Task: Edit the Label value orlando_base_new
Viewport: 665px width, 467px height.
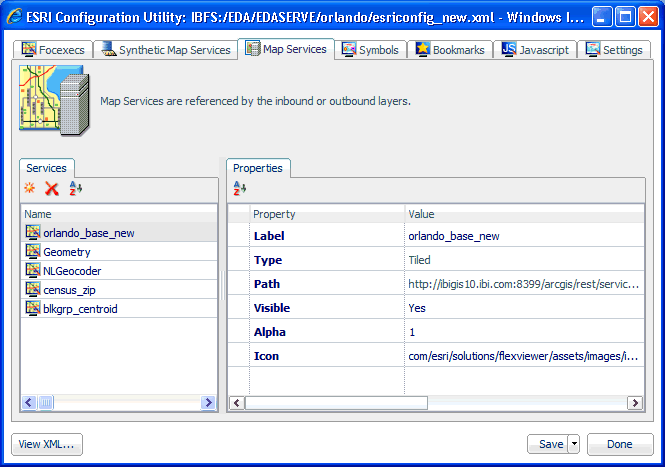Action: click(x=524, y=236)
